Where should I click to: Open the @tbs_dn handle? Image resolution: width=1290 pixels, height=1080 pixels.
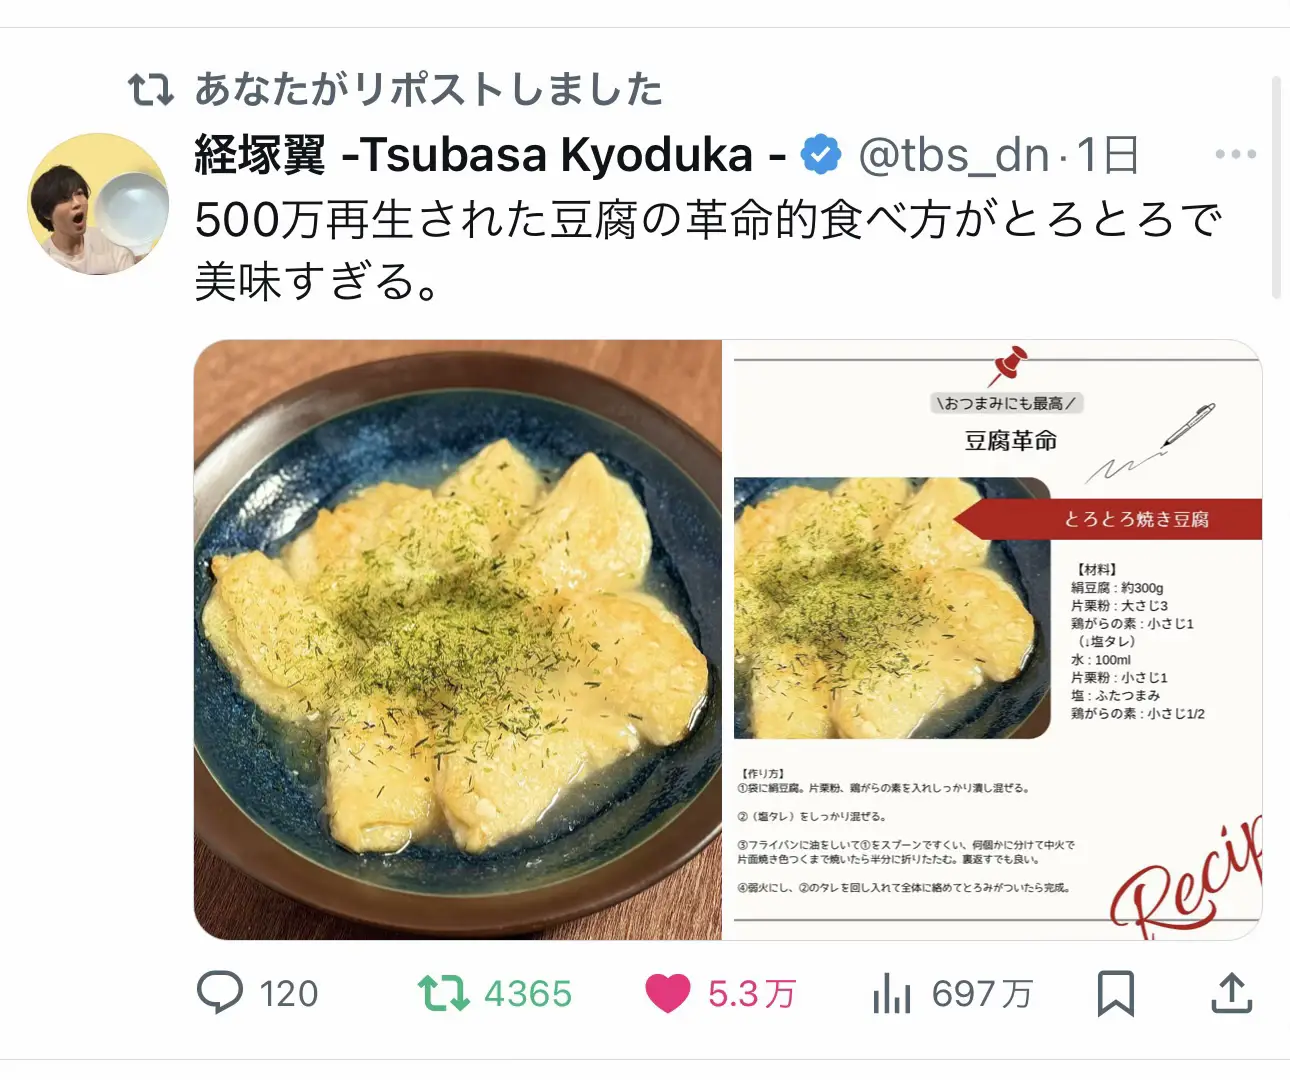pos(953,155)
